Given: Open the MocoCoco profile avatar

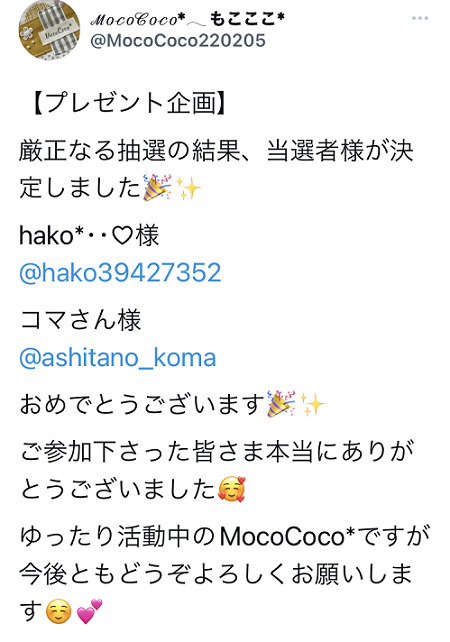Looking at the screenshot, I should click(x=50, y=30).
